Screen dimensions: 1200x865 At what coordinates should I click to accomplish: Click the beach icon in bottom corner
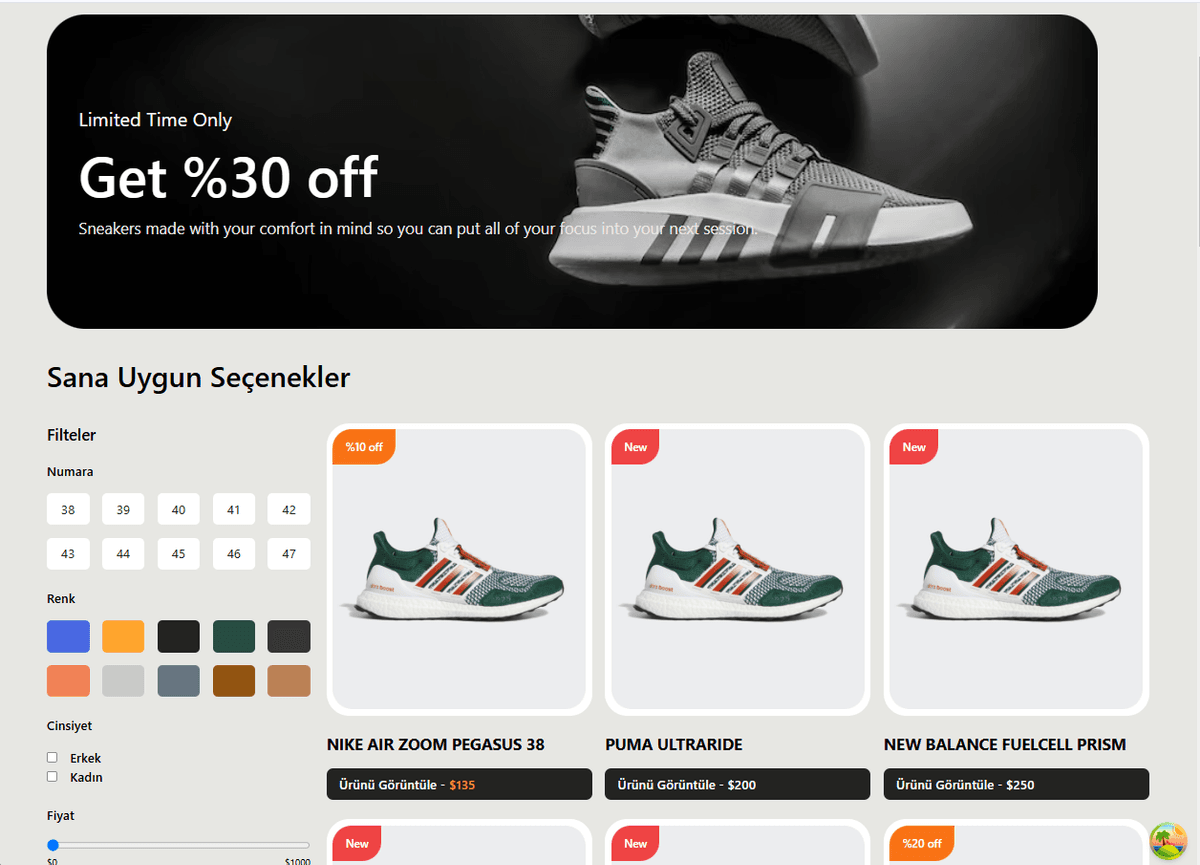pos(1167,840)
